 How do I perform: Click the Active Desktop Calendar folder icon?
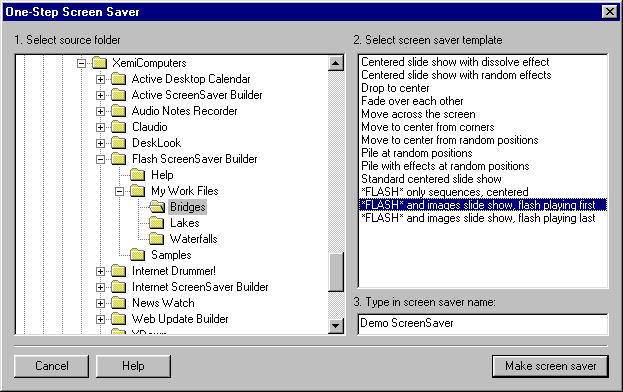[x=118, y=79]
